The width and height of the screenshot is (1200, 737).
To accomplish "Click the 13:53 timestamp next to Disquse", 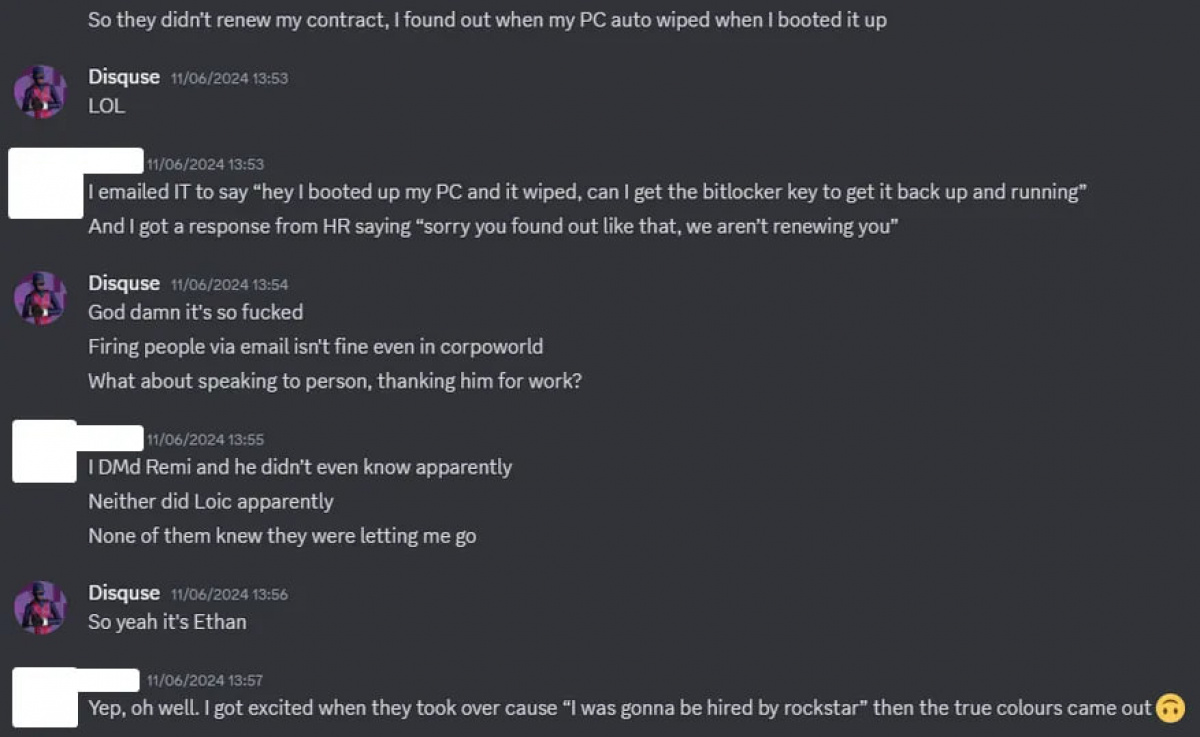I will pos(229,78).
